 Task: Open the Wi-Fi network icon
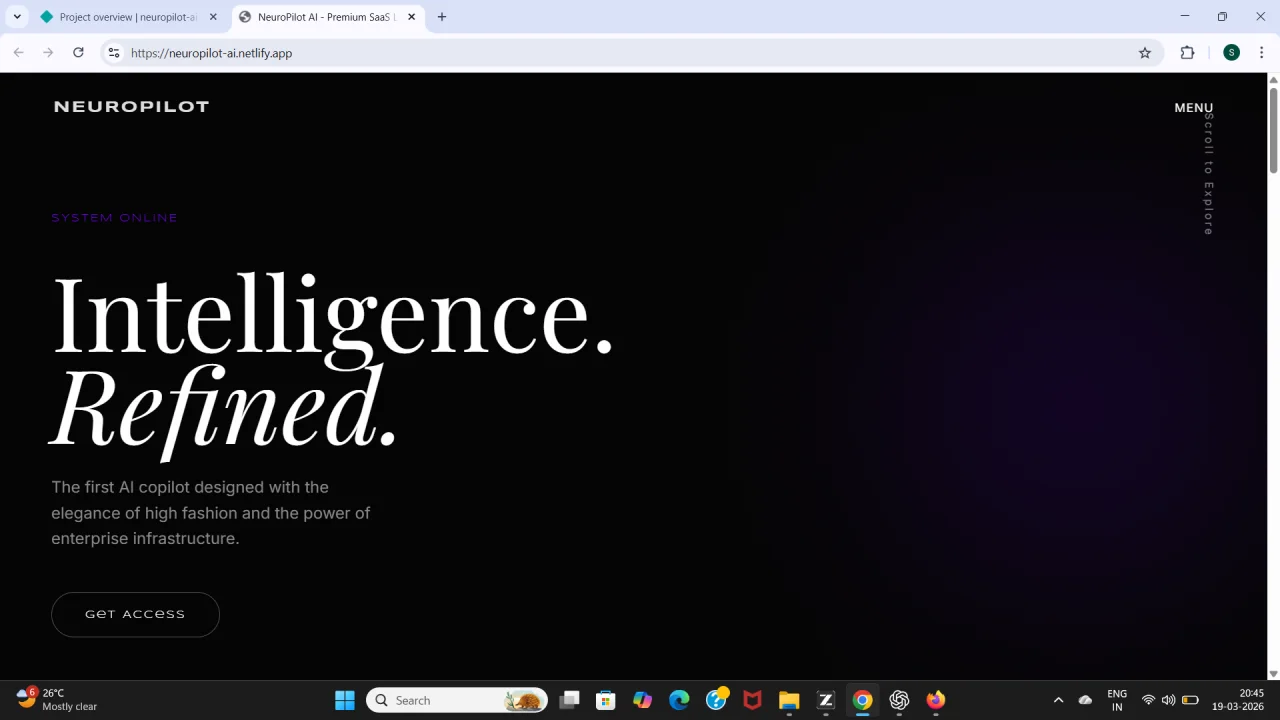1148,700
